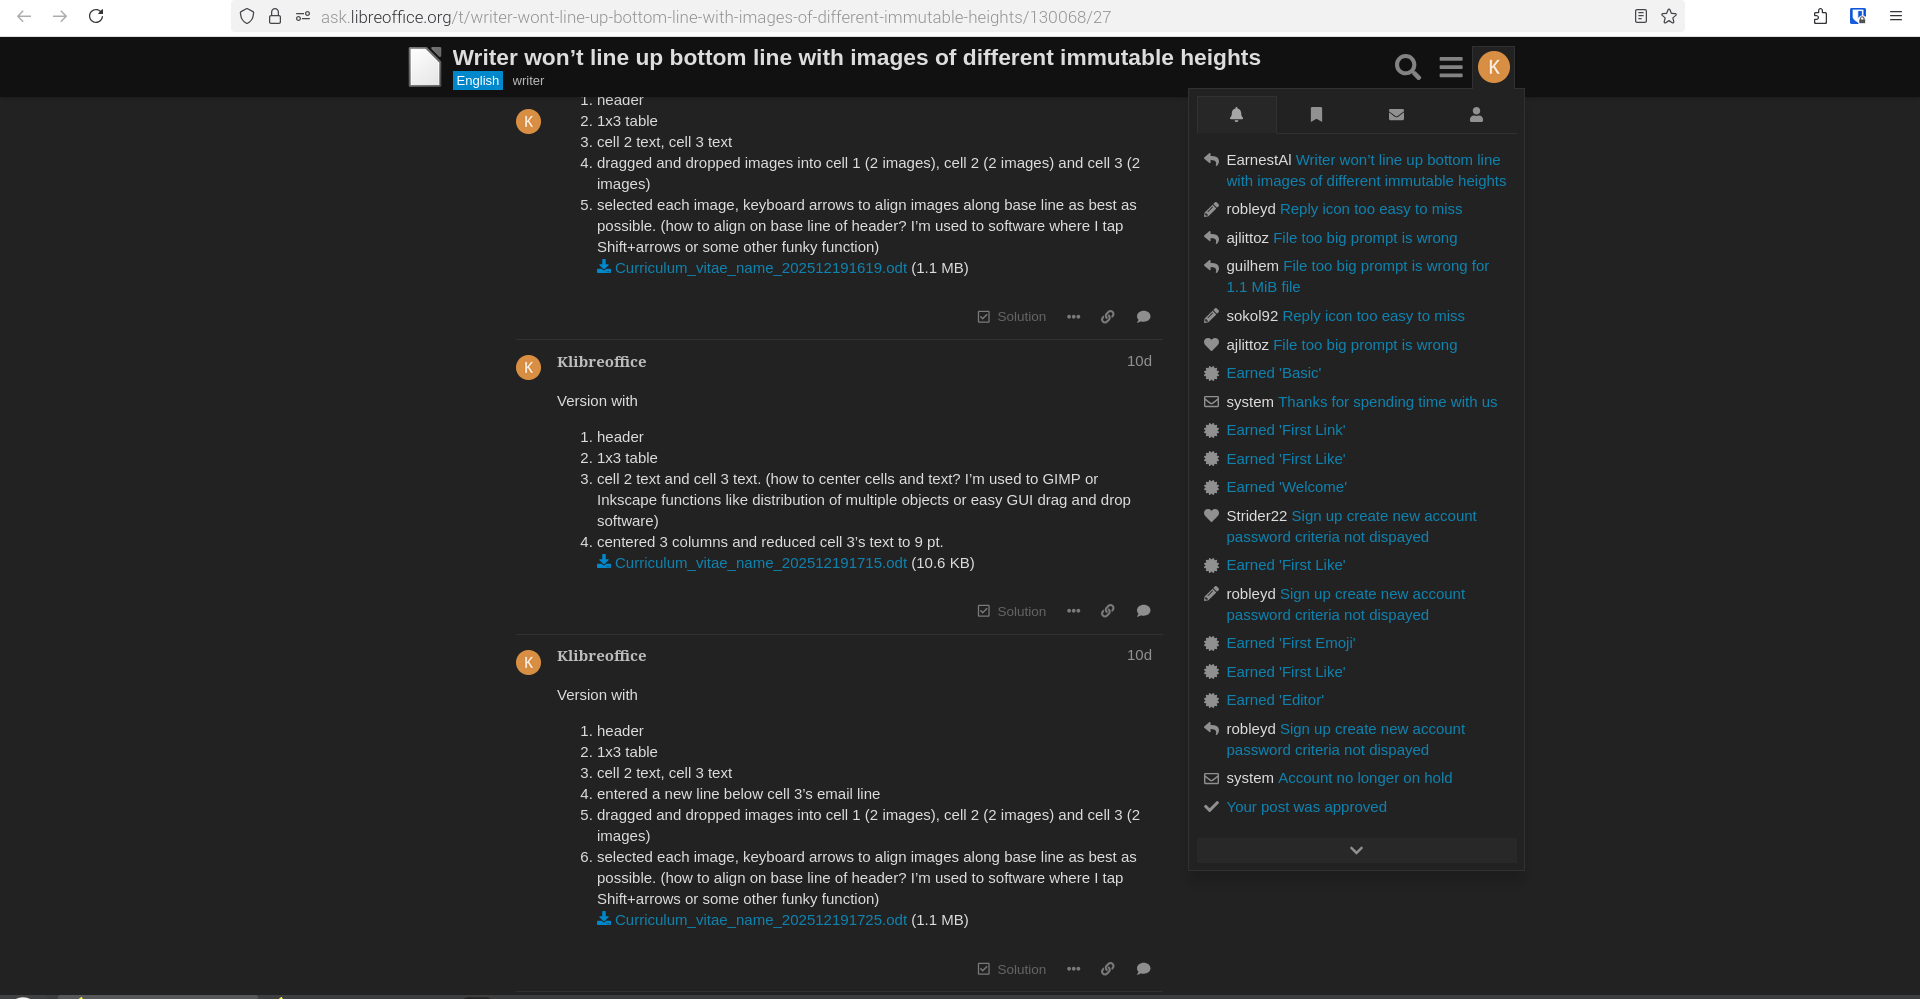
Task: Mark post with 202512191619.odt as Solution
Action: tap(1011, 317)
